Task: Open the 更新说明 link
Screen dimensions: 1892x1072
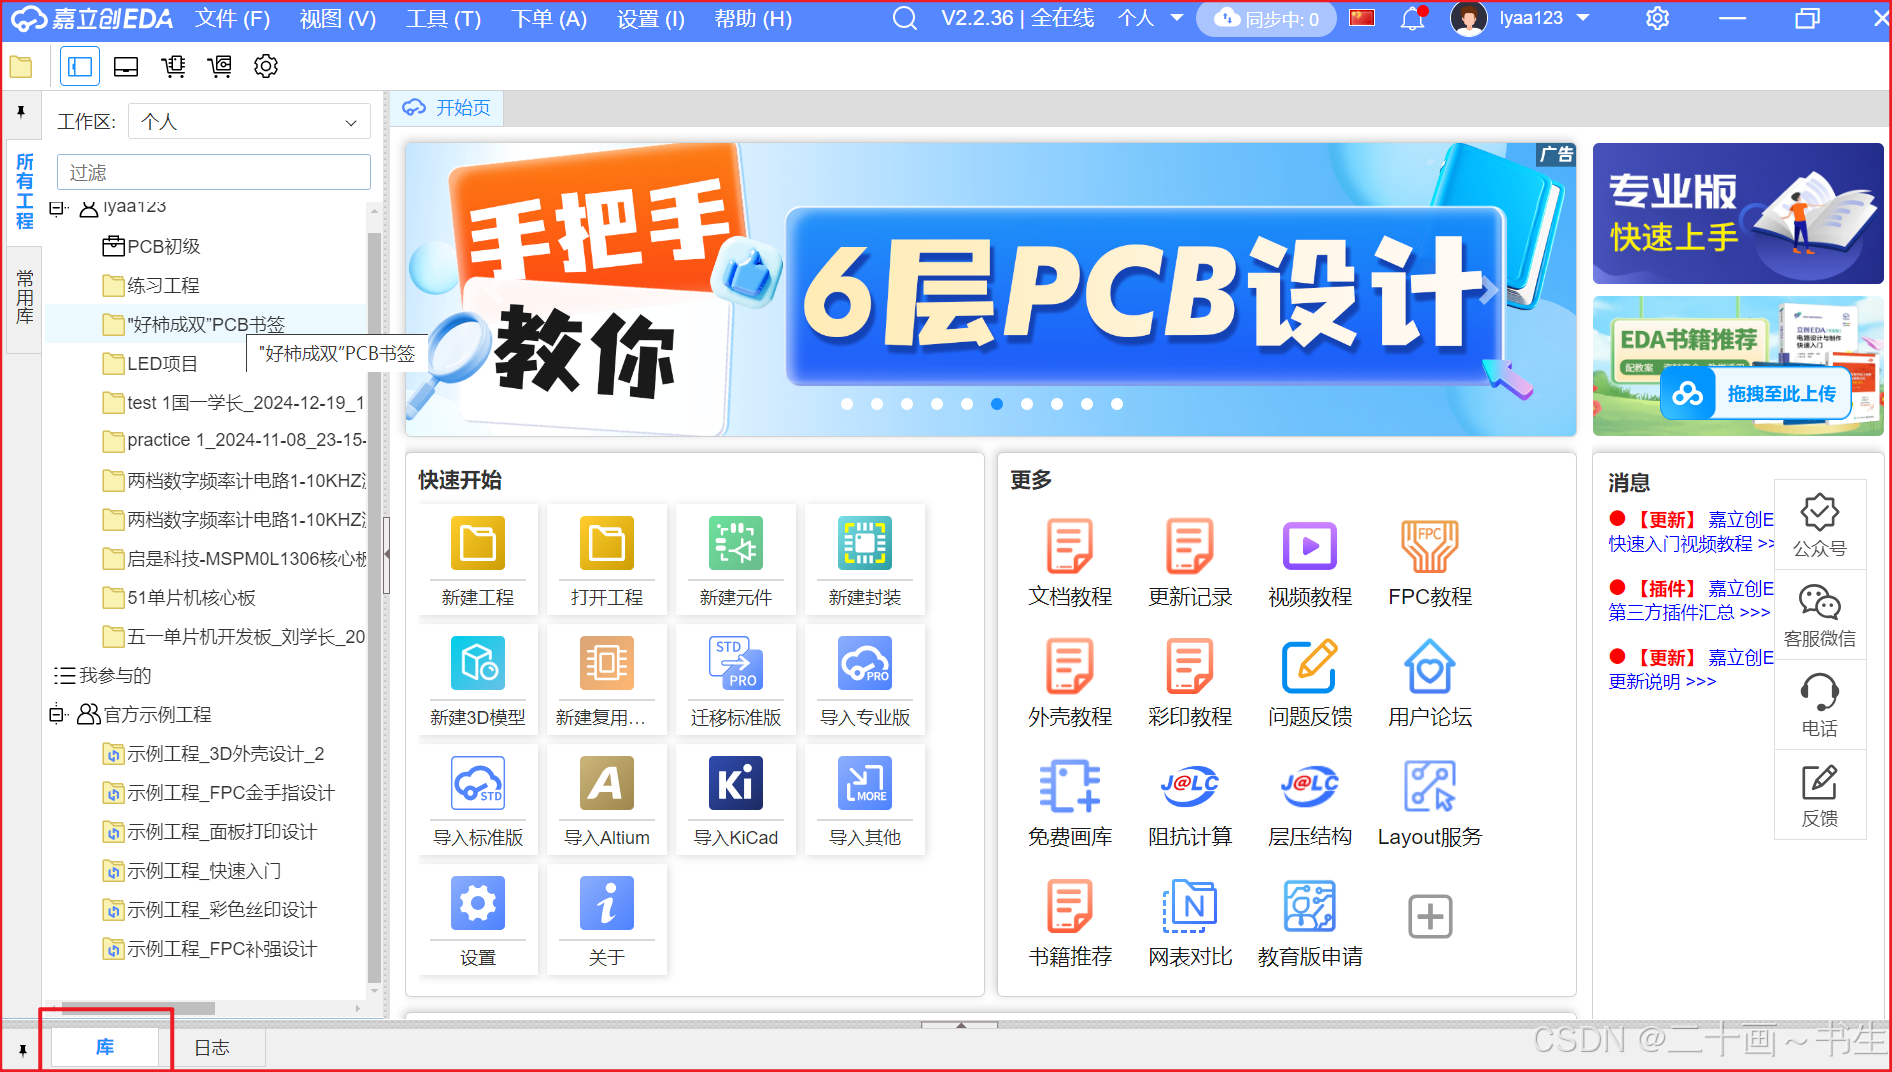Action: click(x=1662, y=681)
